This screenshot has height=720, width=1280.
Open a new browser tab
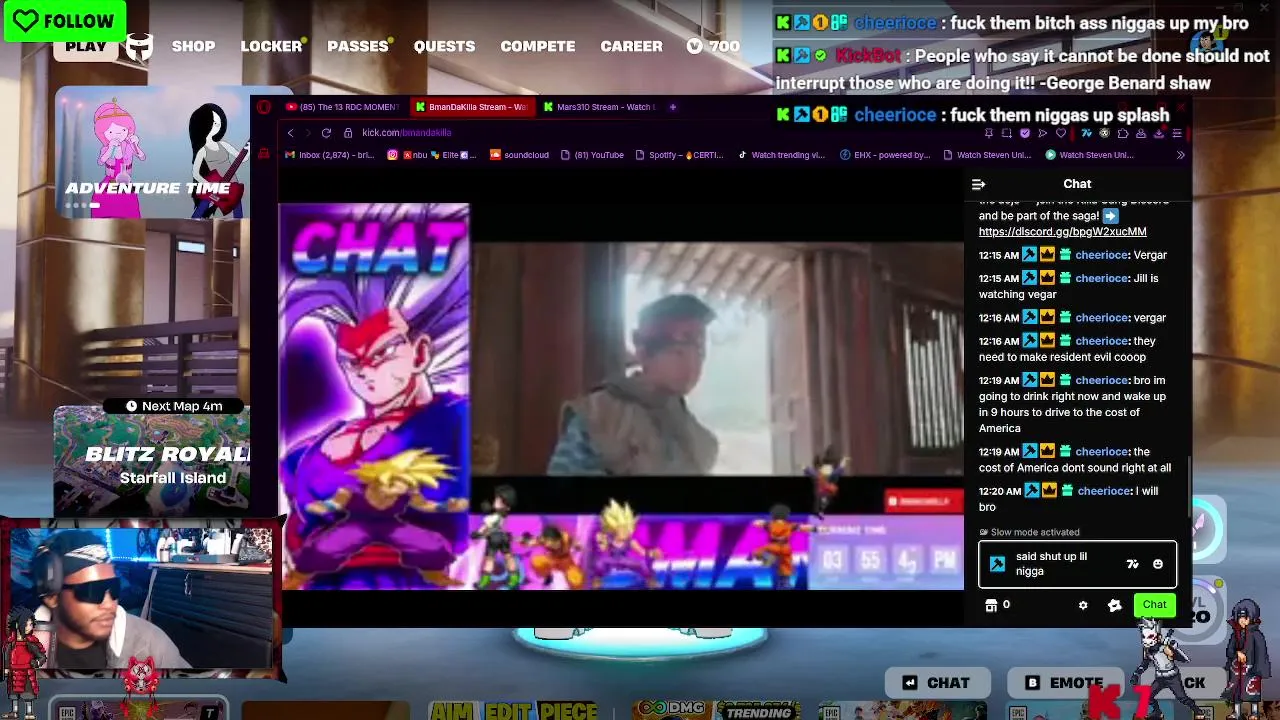point(673,107)
